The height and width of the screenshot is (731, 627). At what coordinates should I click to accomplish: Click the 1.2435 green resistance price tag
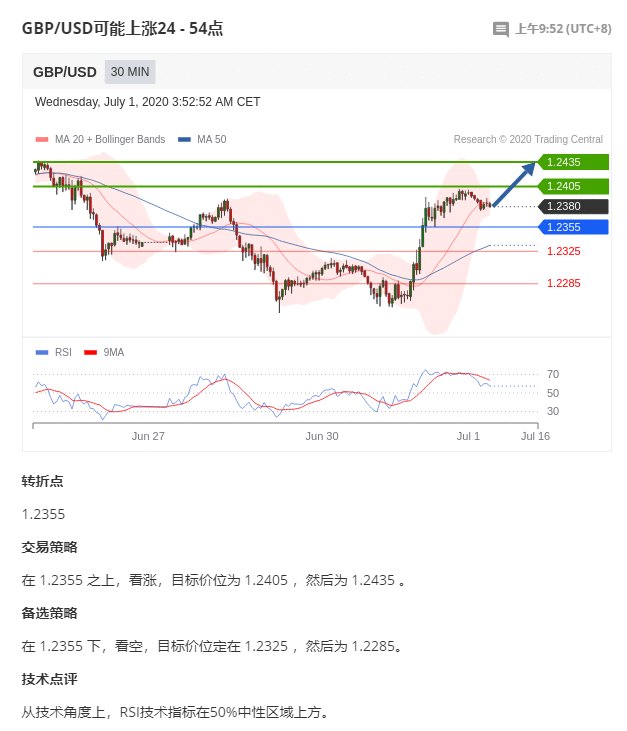(573, 162)
